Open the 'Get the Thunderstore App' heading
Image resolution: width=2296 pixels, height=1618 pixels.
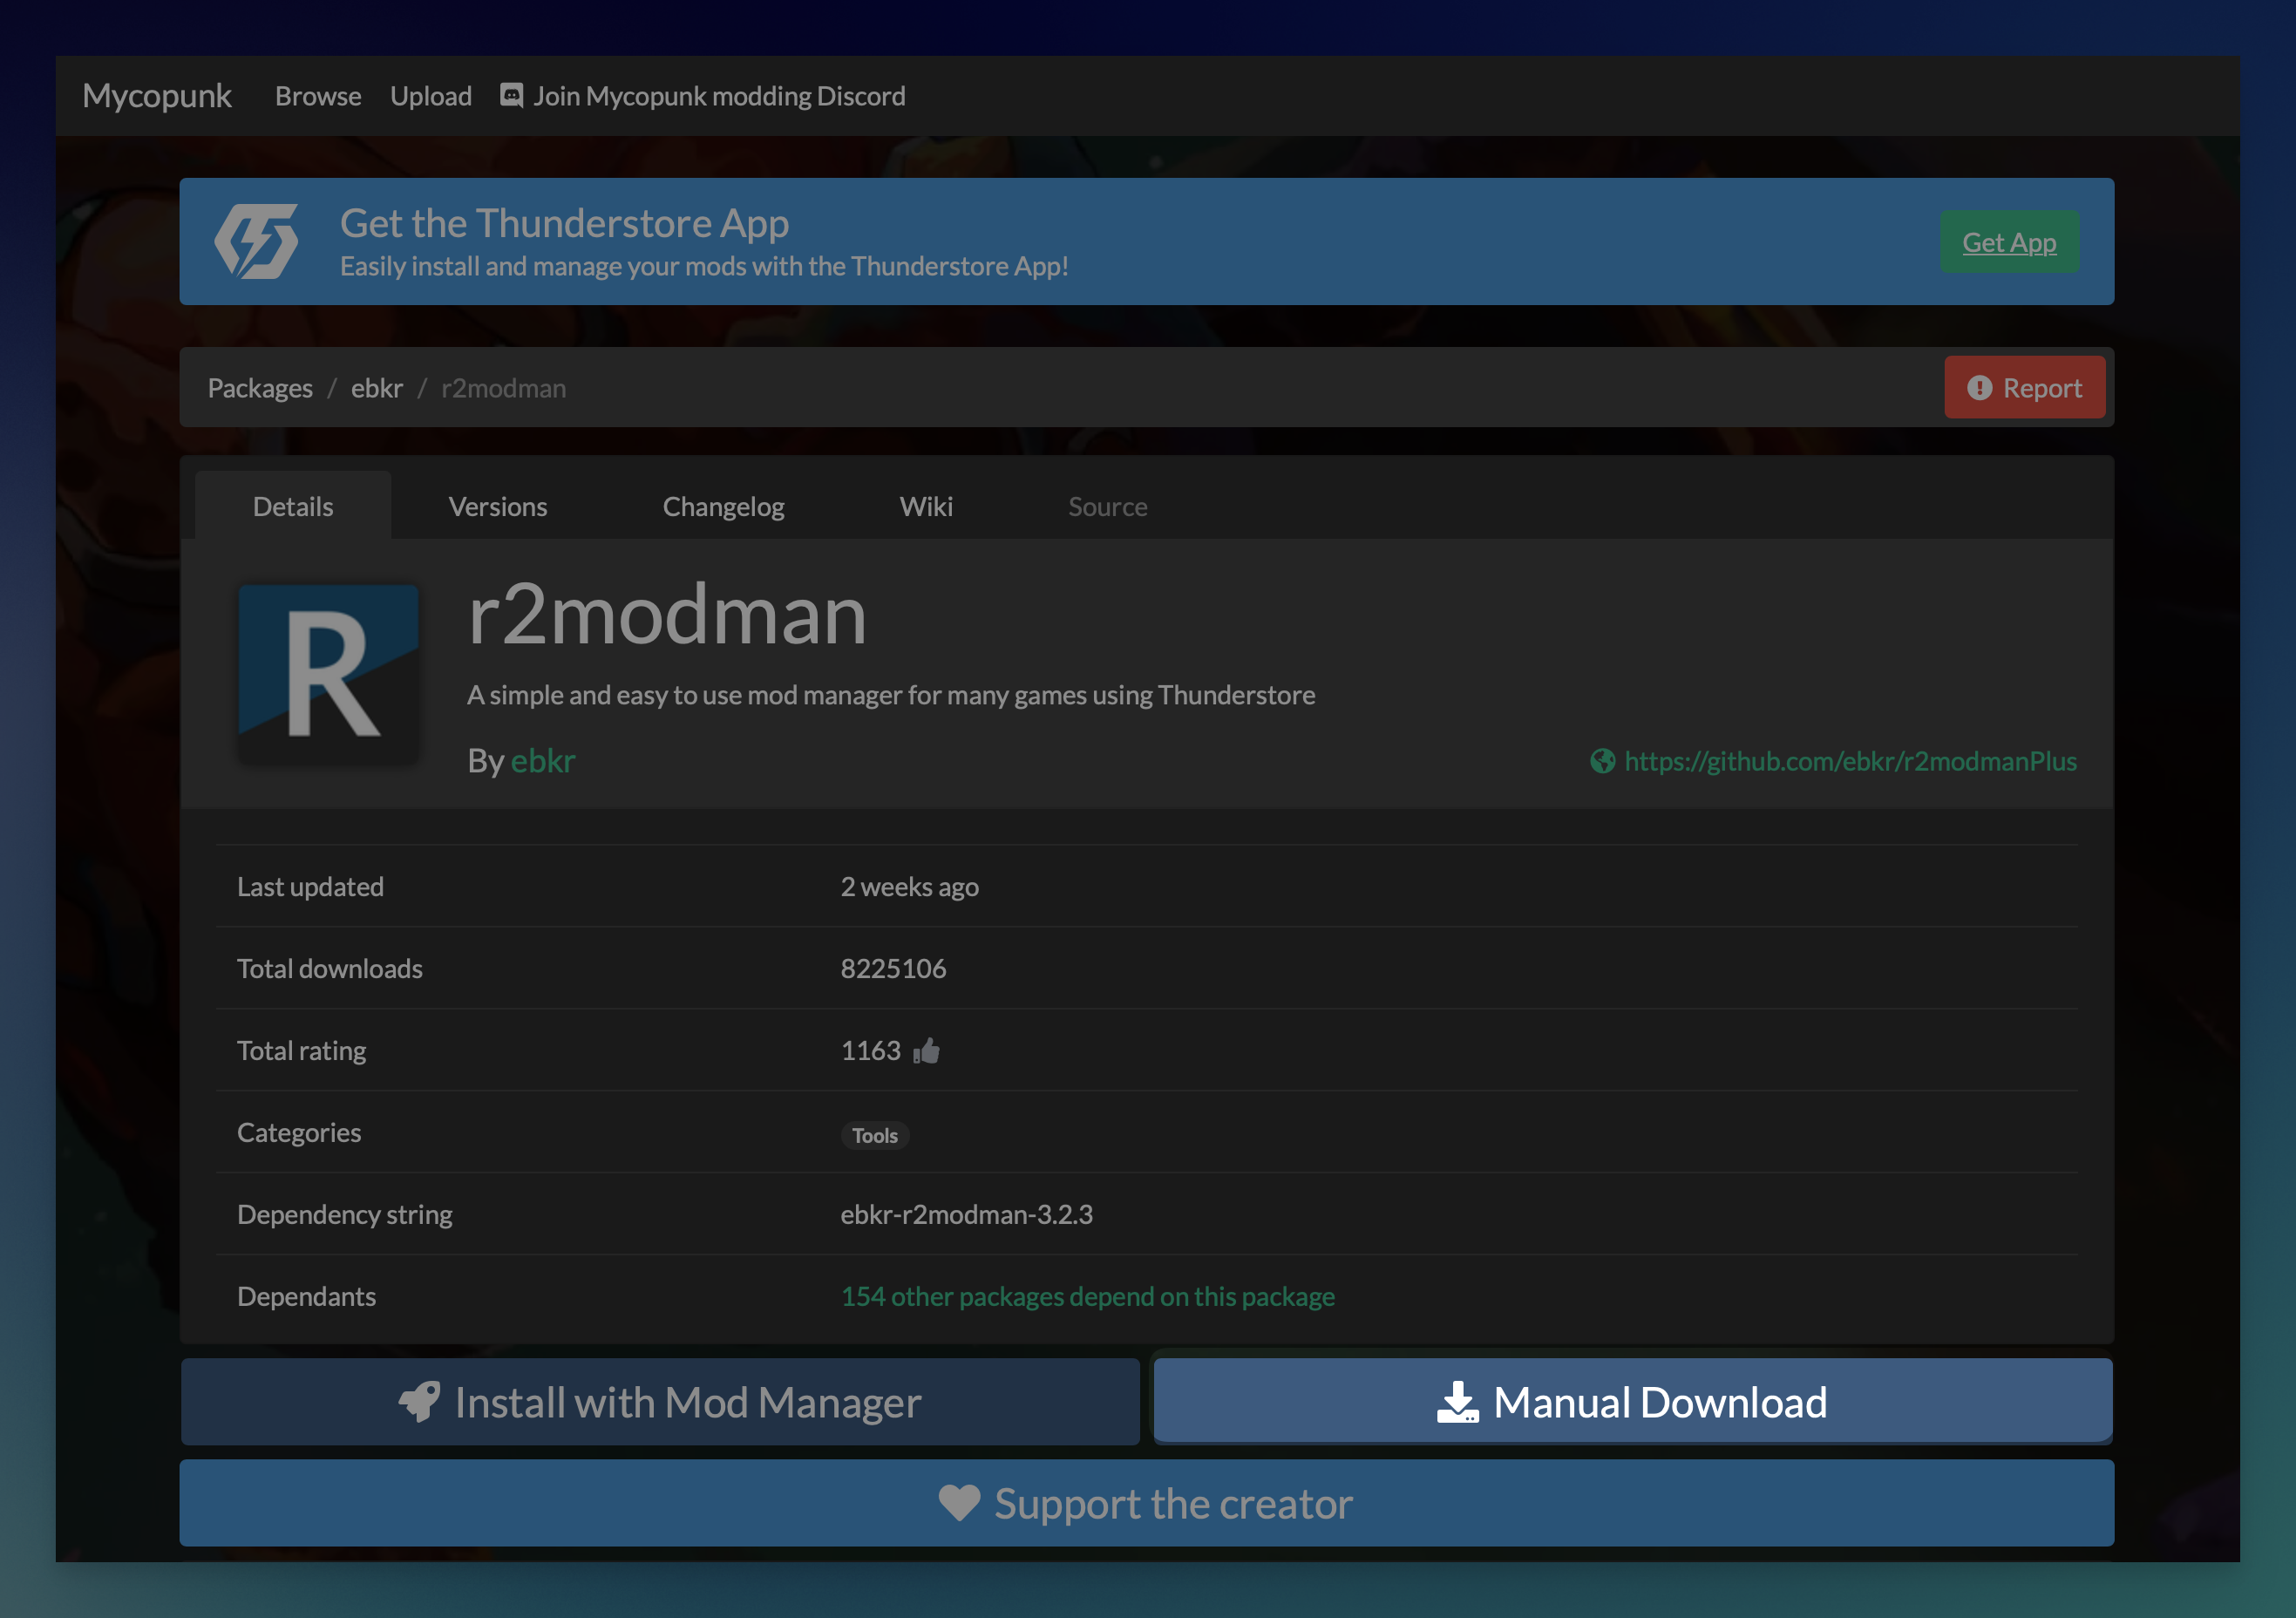point(564,223)
